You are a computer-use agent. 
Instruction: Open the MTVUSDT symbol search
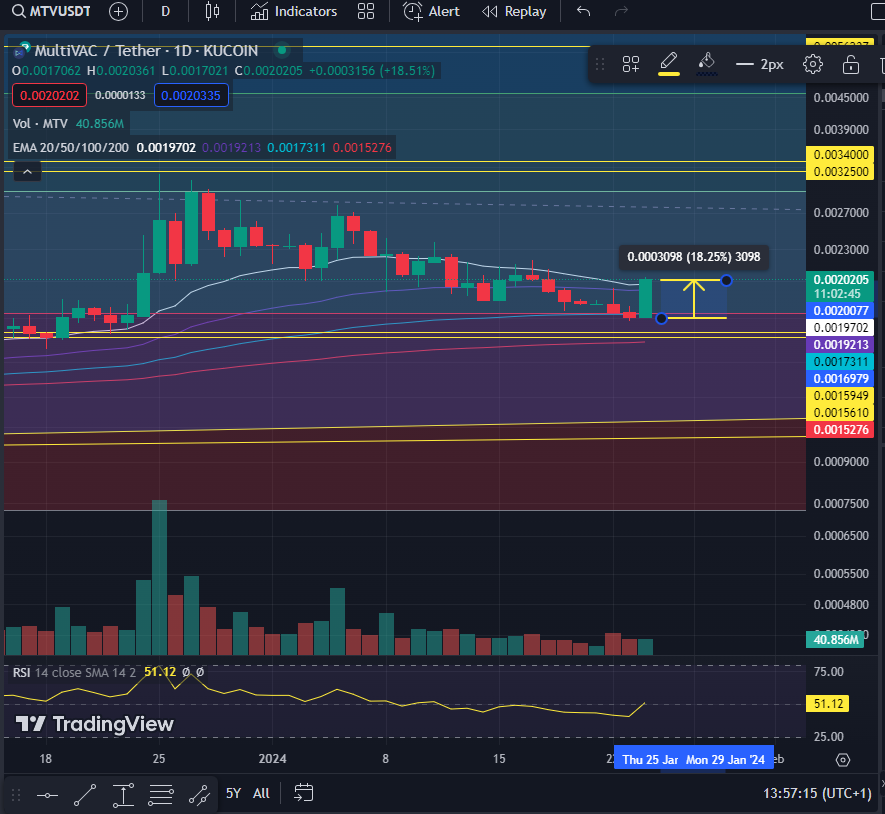pyautogui.click(x=51, y=11)
